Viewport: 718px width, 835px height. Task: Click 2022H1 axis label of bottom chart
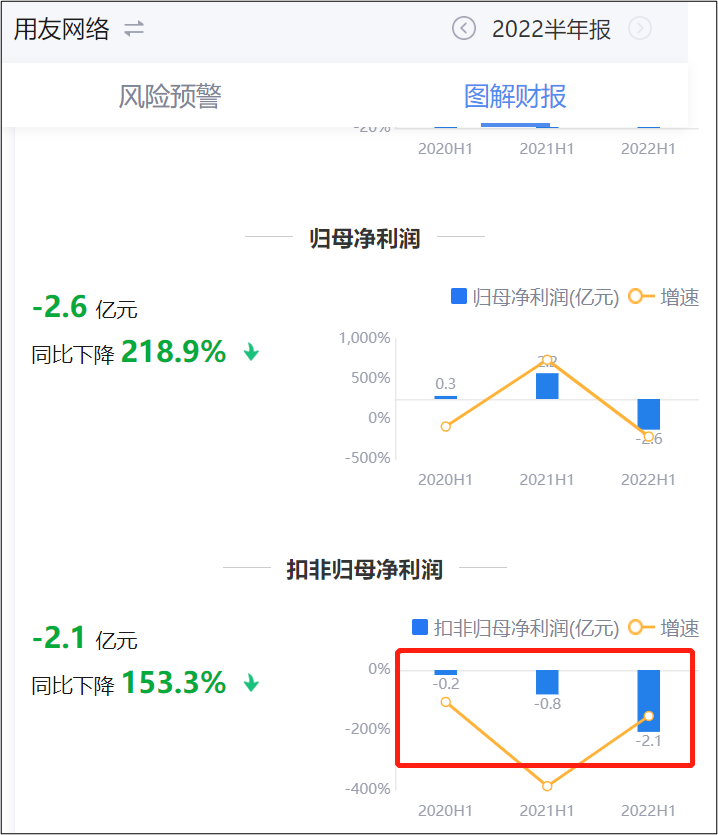[648, 811]
